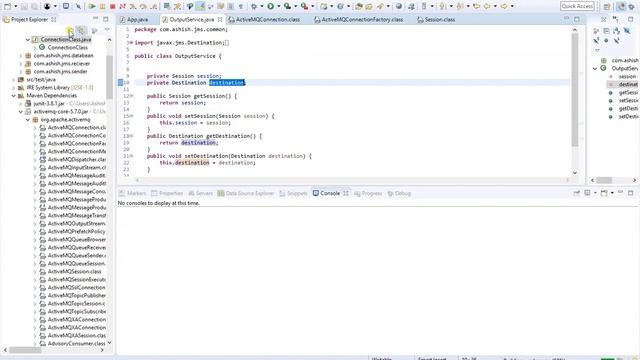Open the Markers tab in the bottom panel
640x360 pixels.
(x=132, y=193)
